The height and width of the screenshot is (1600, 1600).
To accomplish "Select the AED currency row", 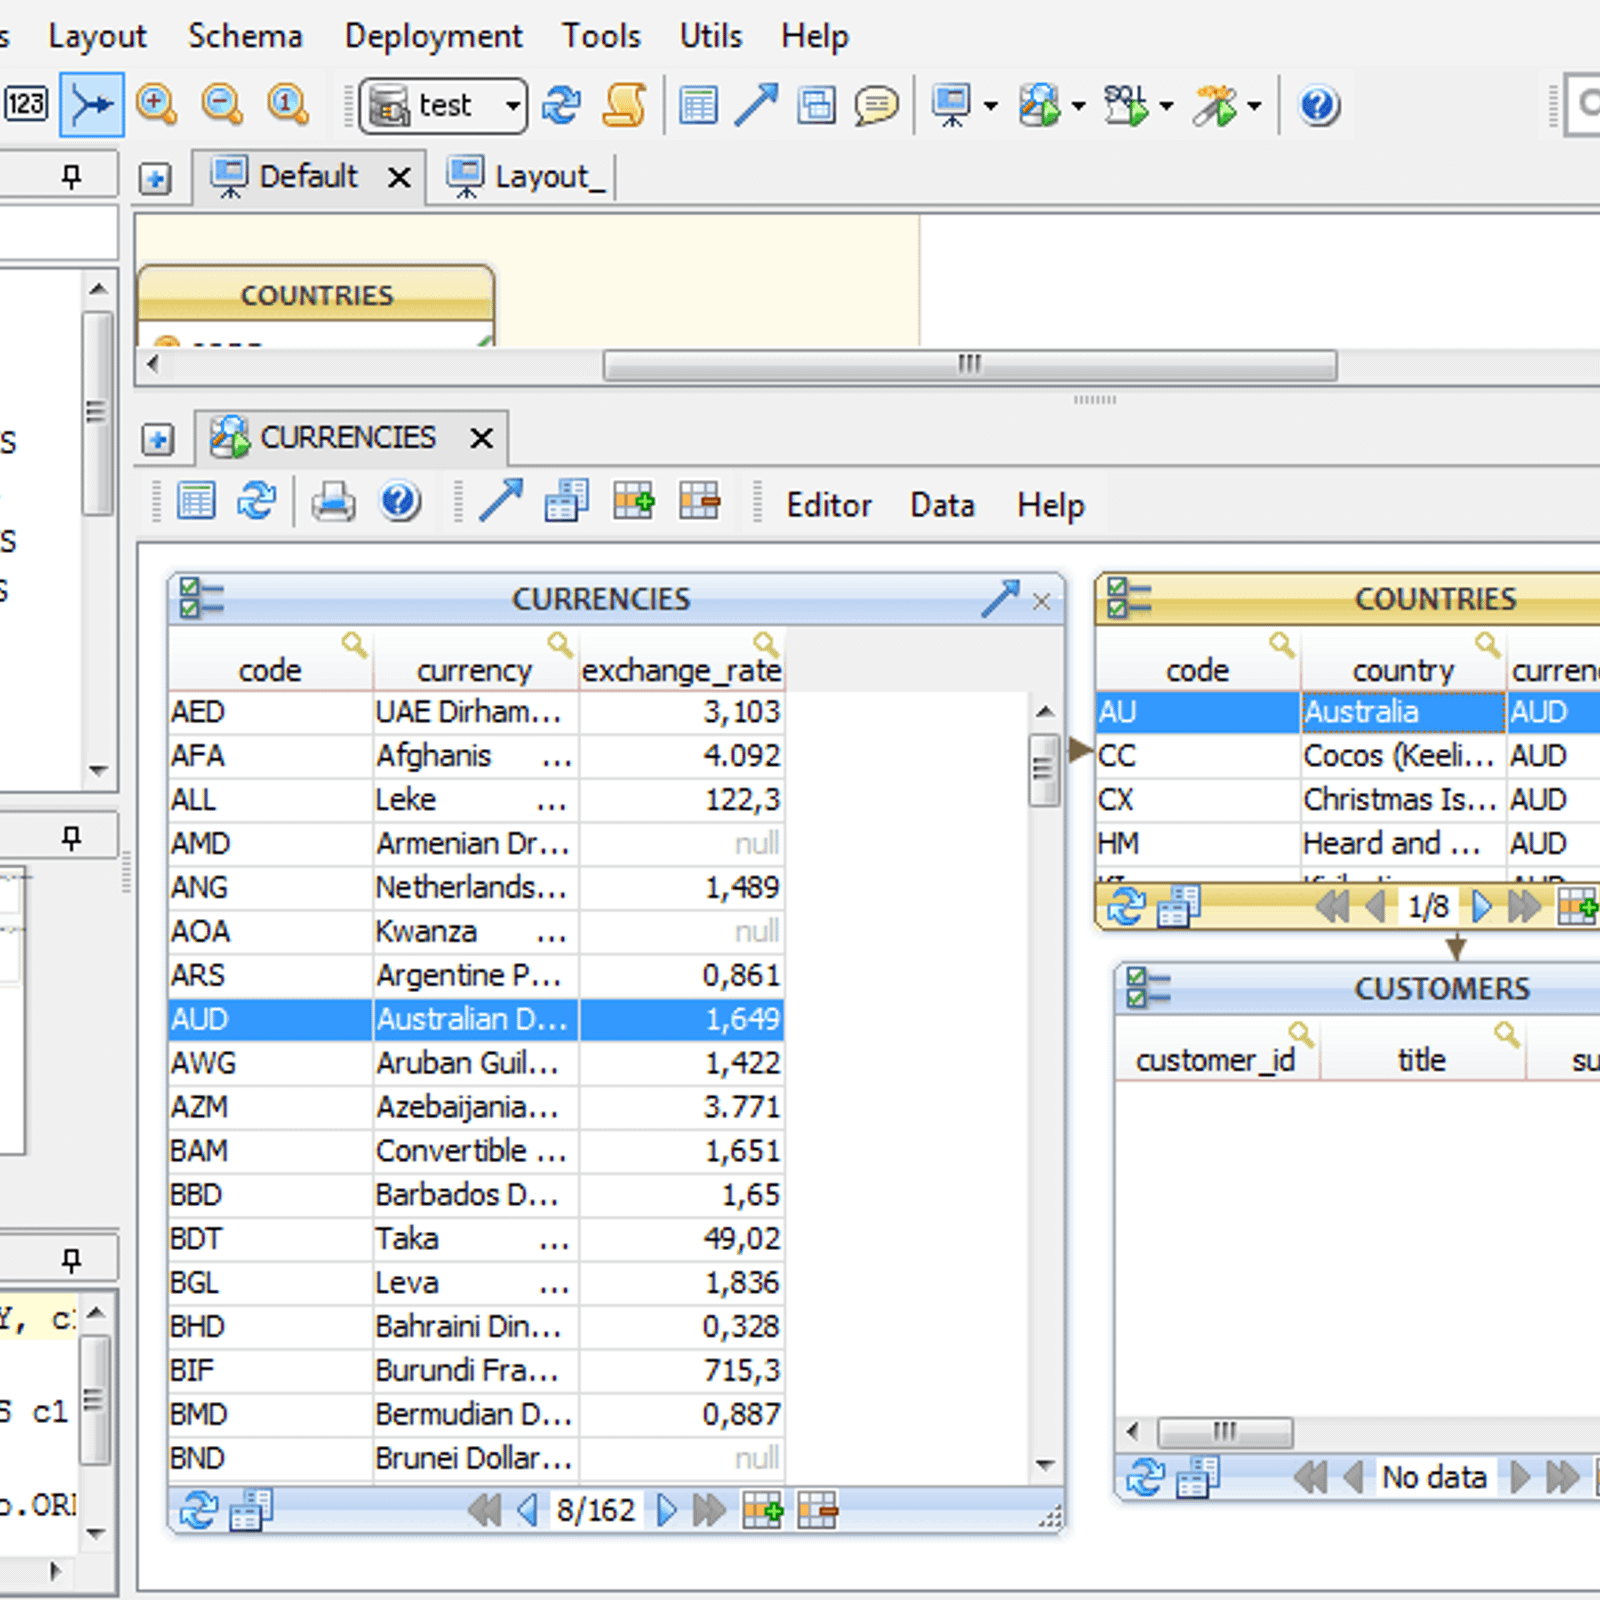I will click(476, 712).
